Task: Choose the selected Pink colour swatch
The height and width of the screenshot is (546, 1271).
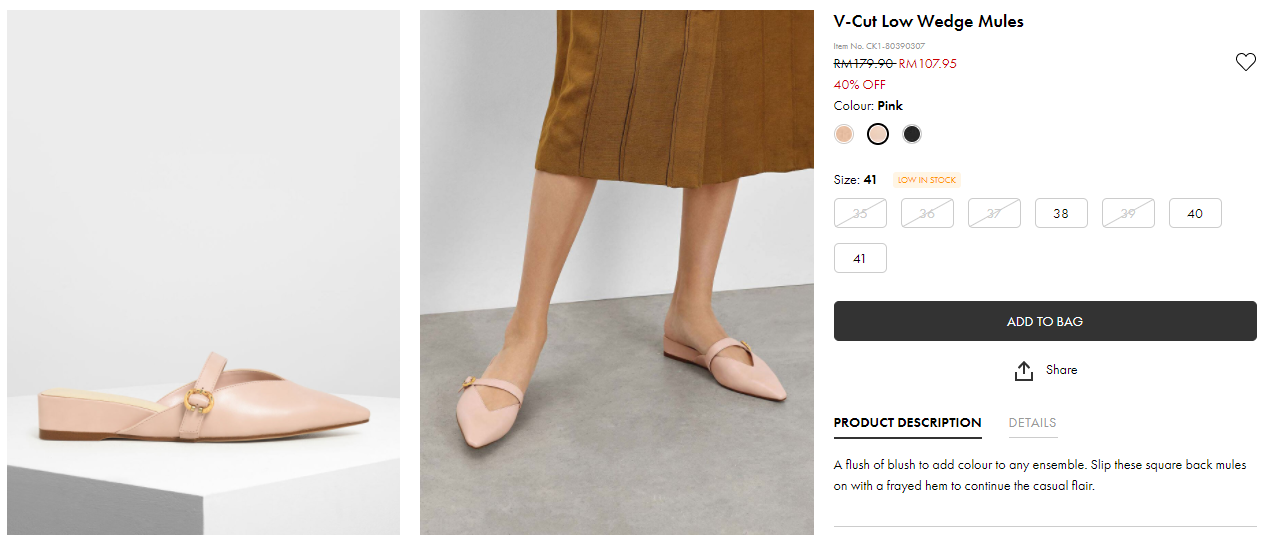Action: pos(878,134)
